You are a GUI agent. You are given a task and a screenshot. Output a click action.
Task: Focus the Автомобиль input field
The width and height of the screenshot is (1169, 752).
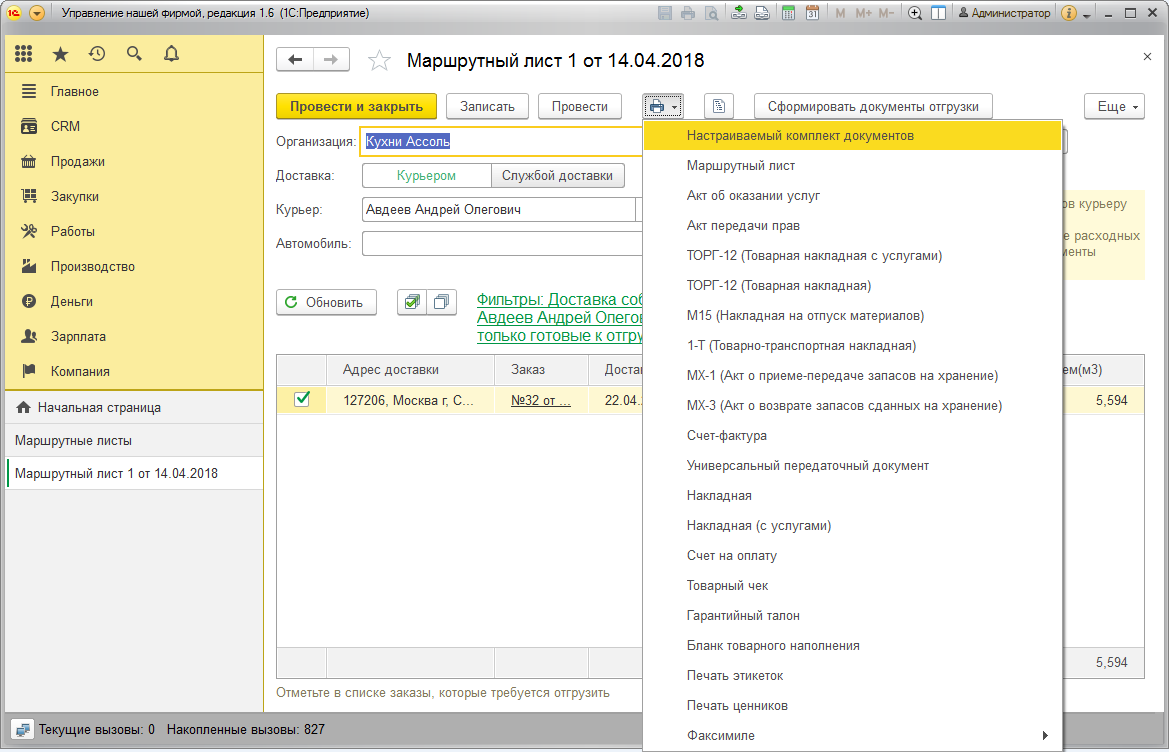coord(502,244)
